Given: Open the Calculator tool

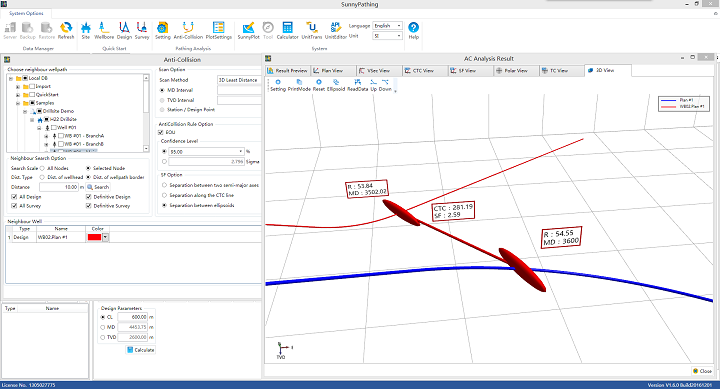Looking at the screenshot, I should pyautogui.click(x=287, y=31).
